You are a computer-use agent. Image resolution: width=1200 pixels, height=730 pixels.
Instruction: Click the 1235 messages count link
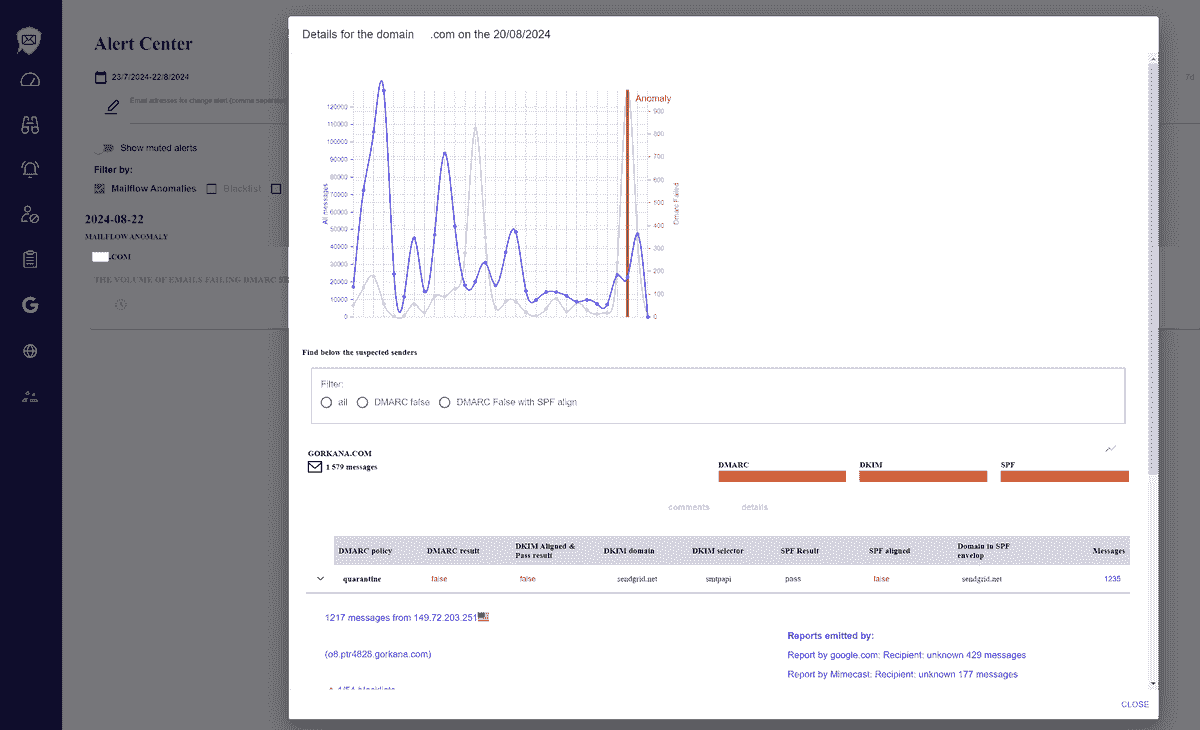(1112, 579)
